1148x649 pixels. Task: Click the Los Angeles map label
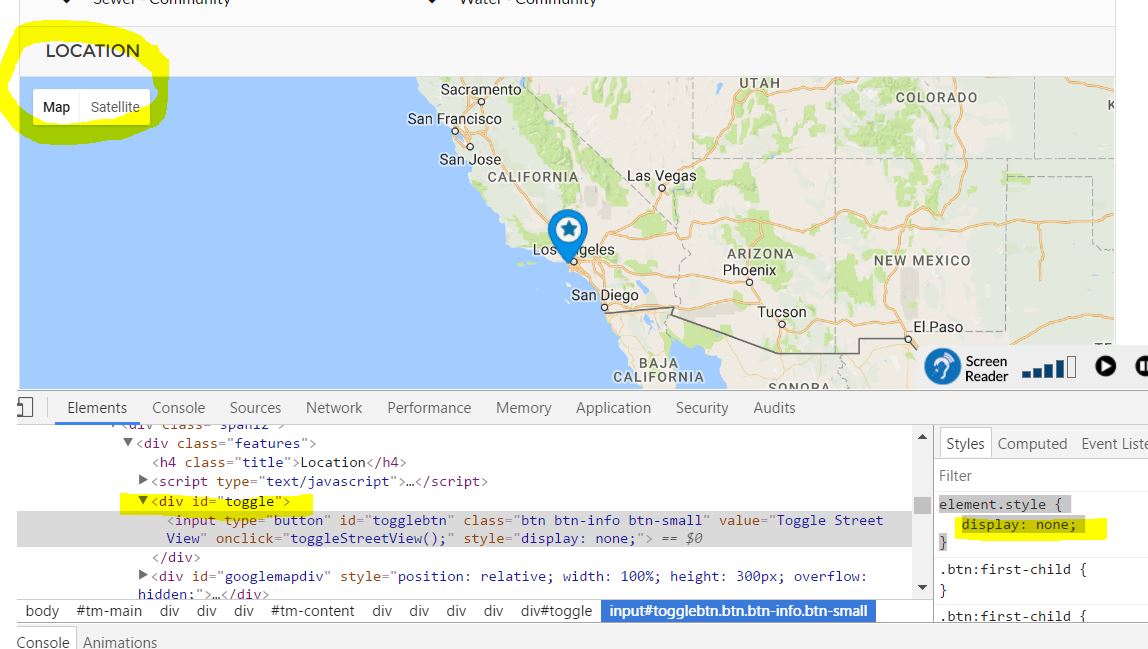tap(574, 250)
